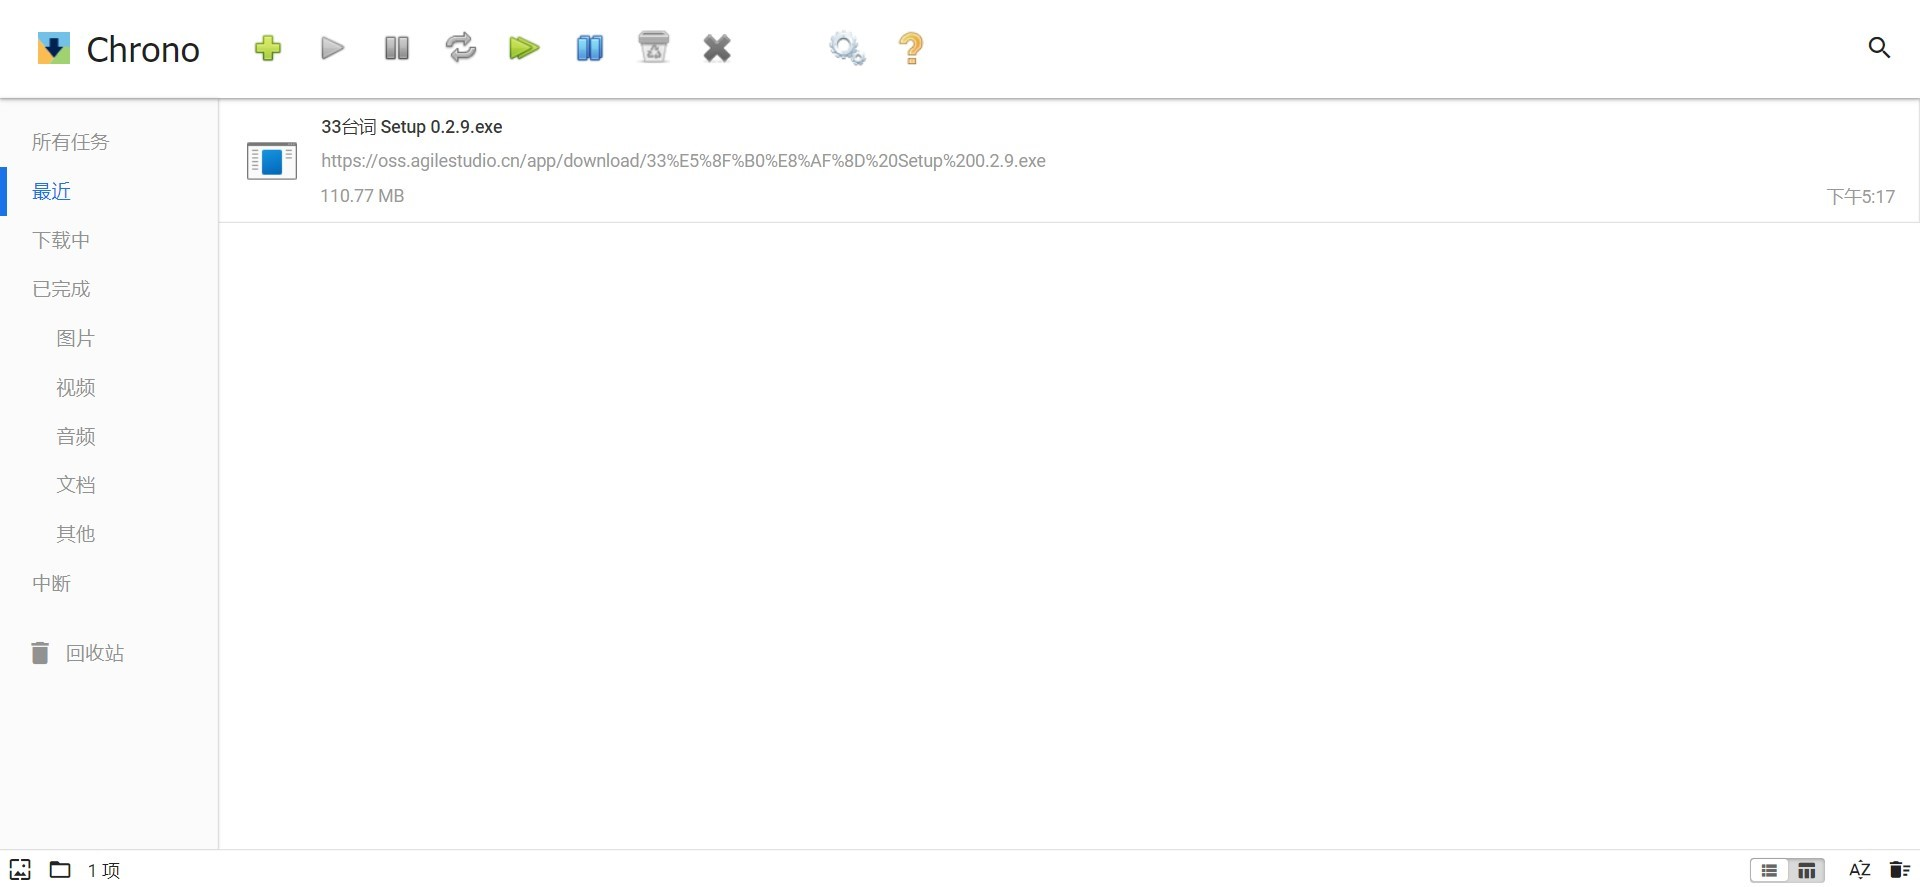The height and width of the screenshot is (887, 1920).
Task: Click the 110.77 MB file size
Action: click(x=362, y=196)
